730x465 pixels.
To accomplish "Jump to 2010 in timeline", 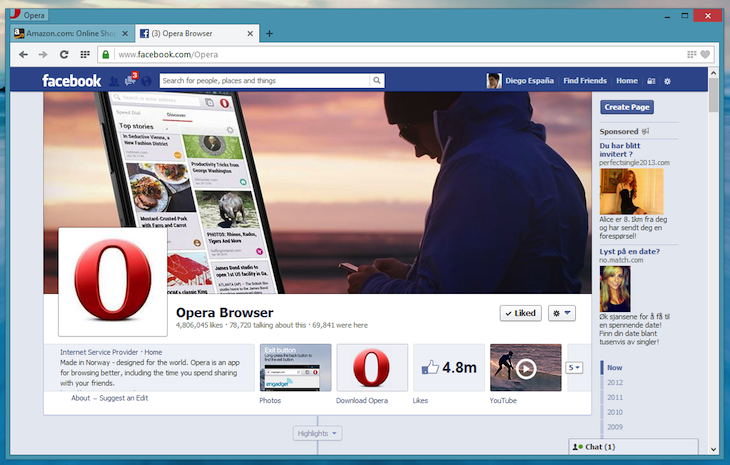I will point(615,412).
